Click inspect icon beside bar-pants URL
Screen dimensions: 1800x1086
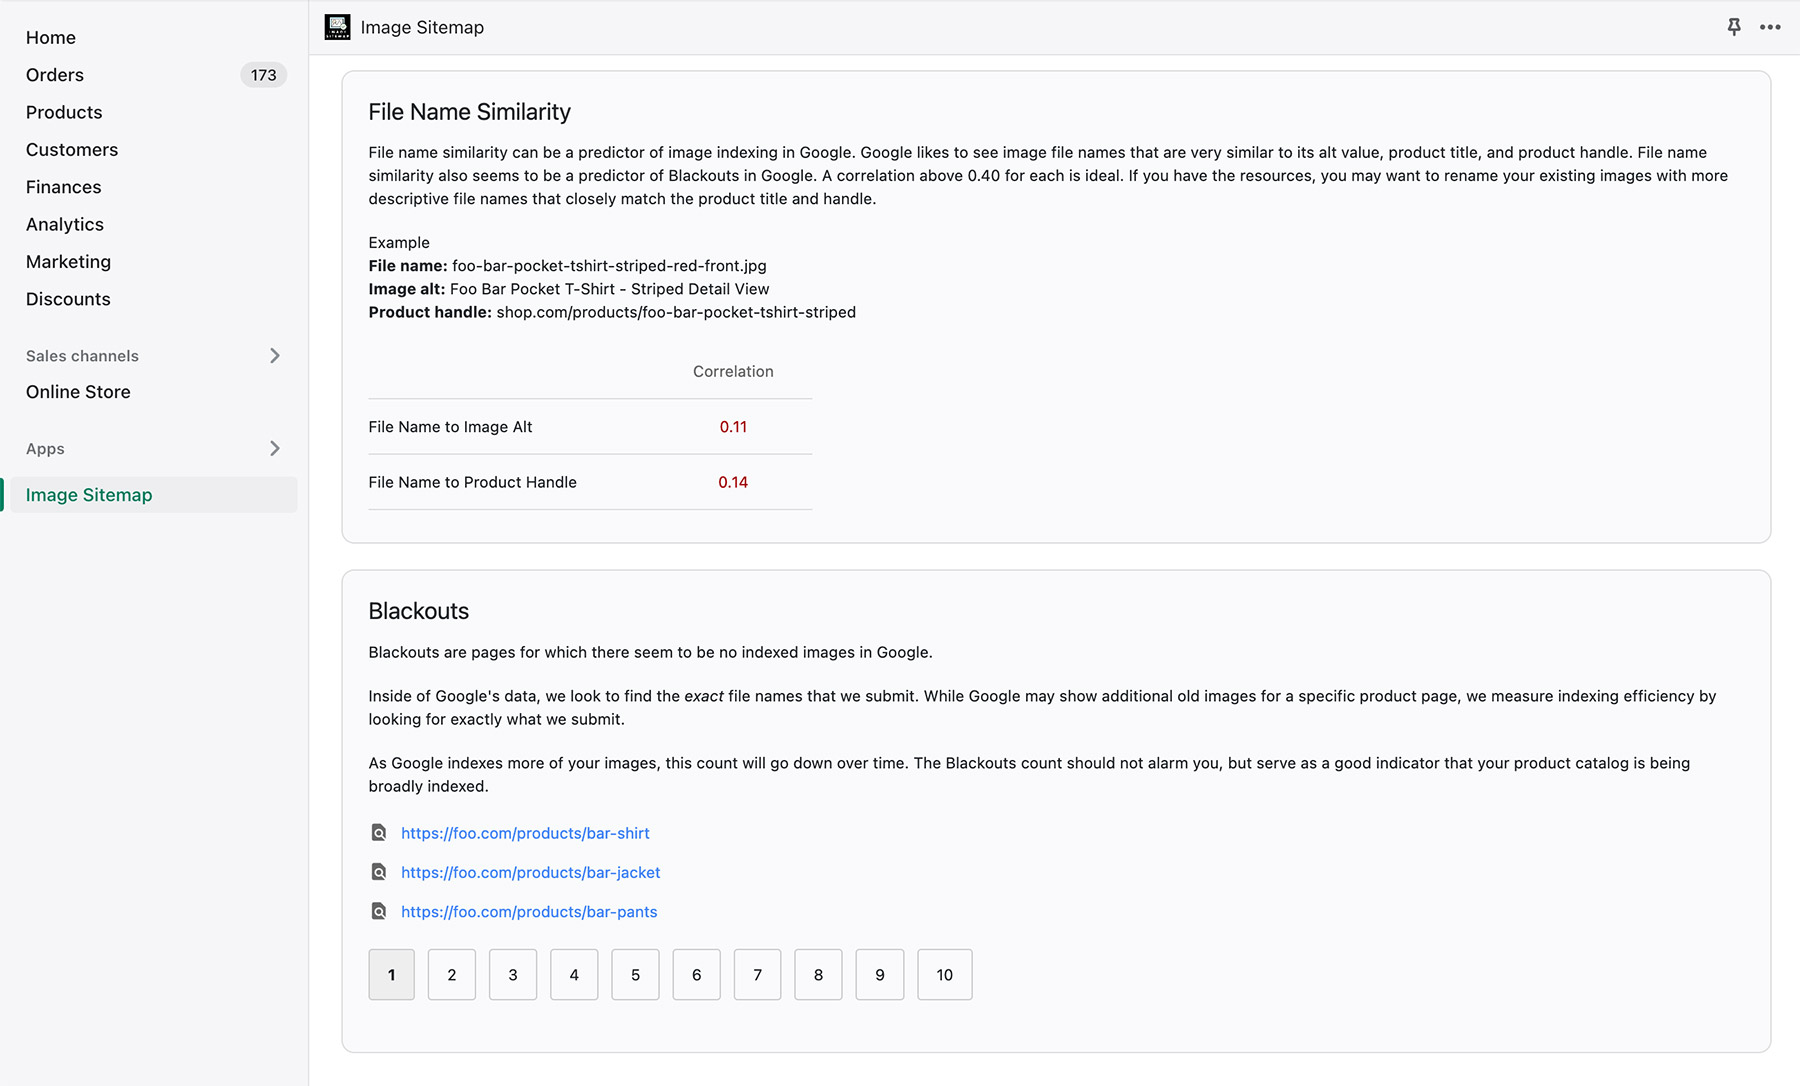pos(379,911)
